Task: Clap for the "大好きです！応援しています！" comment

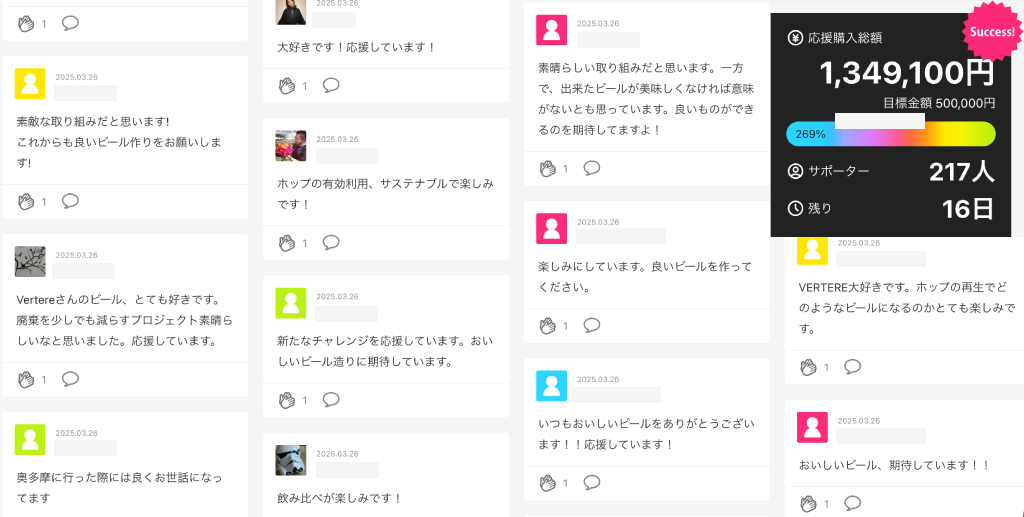Action: pos(287,86)
